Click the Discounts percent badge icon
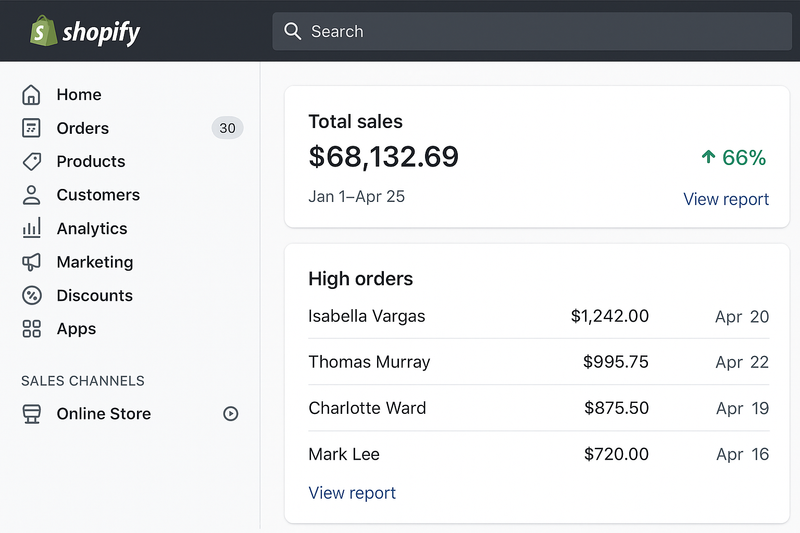Viewport: 800px width, 533px height. click(32, 296)
